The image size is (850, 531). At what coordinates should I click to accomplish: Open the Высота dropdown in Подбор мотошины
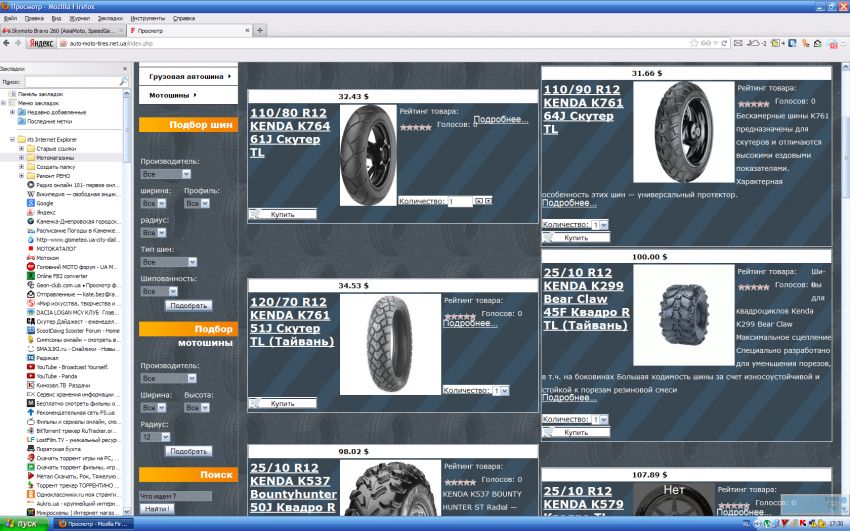(197, 407)
